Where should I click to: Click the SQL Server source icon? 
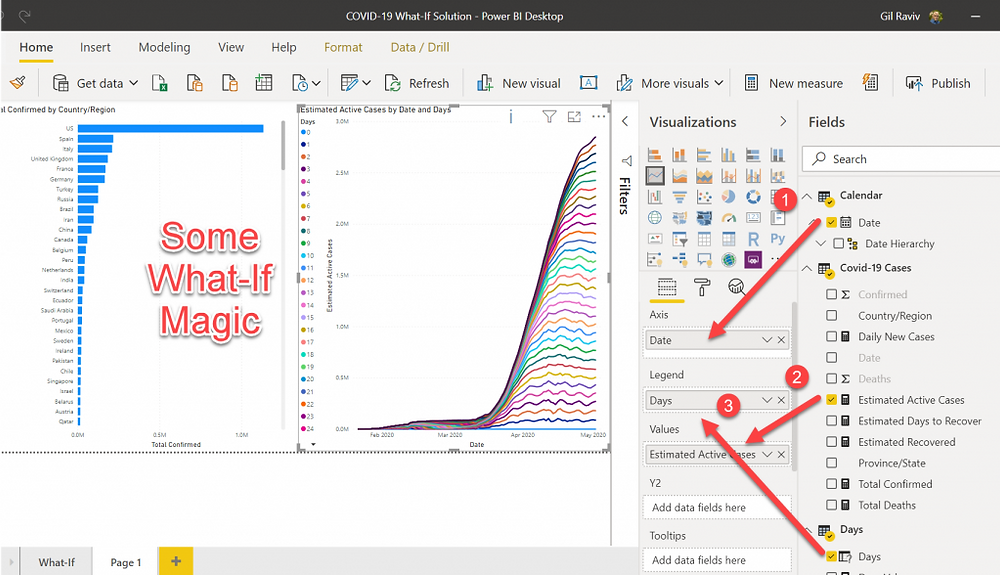230,83
